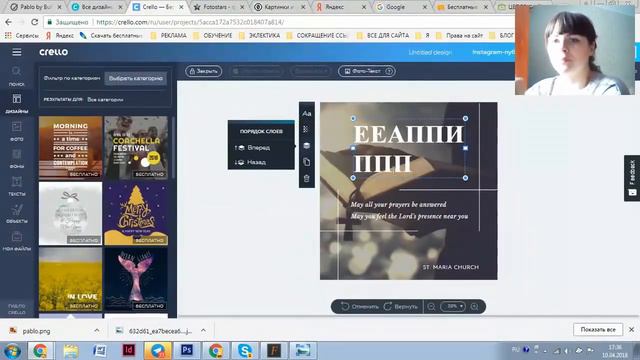
Task: Click the layers order icon
Action: pos(307,146)
